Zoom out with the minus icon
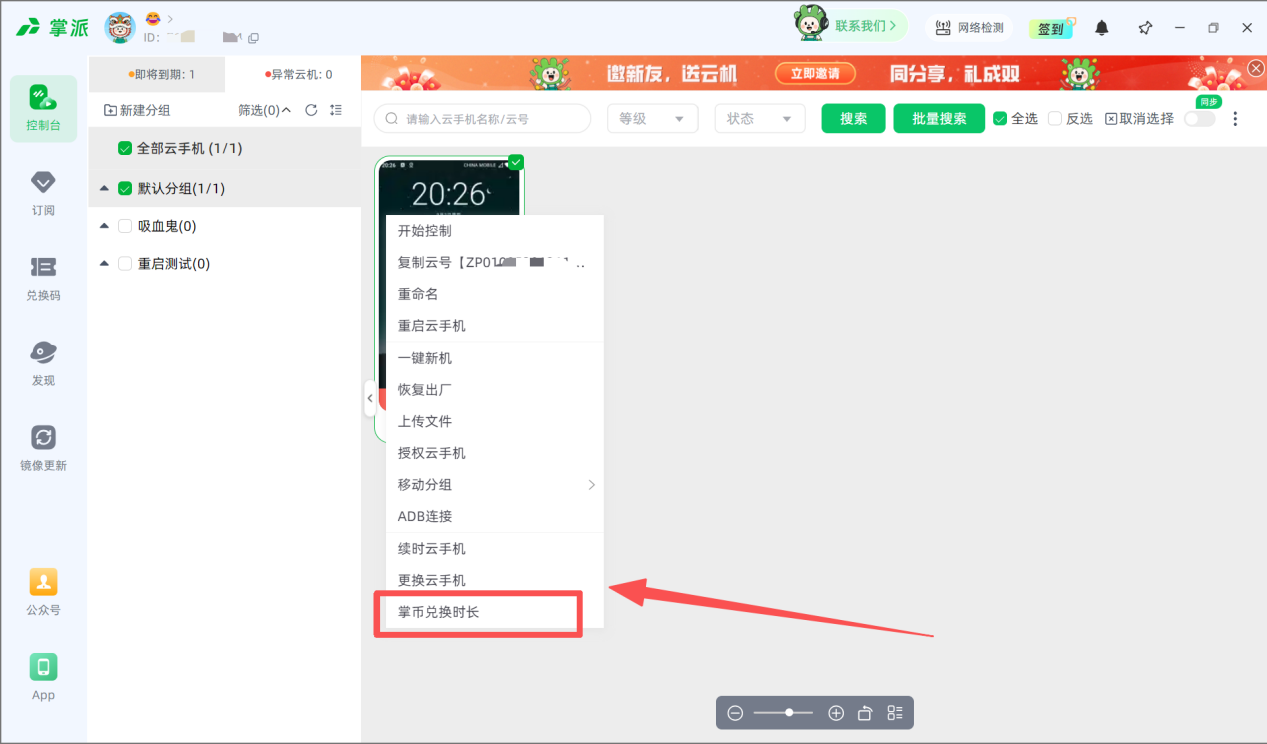 coord(735,713)
